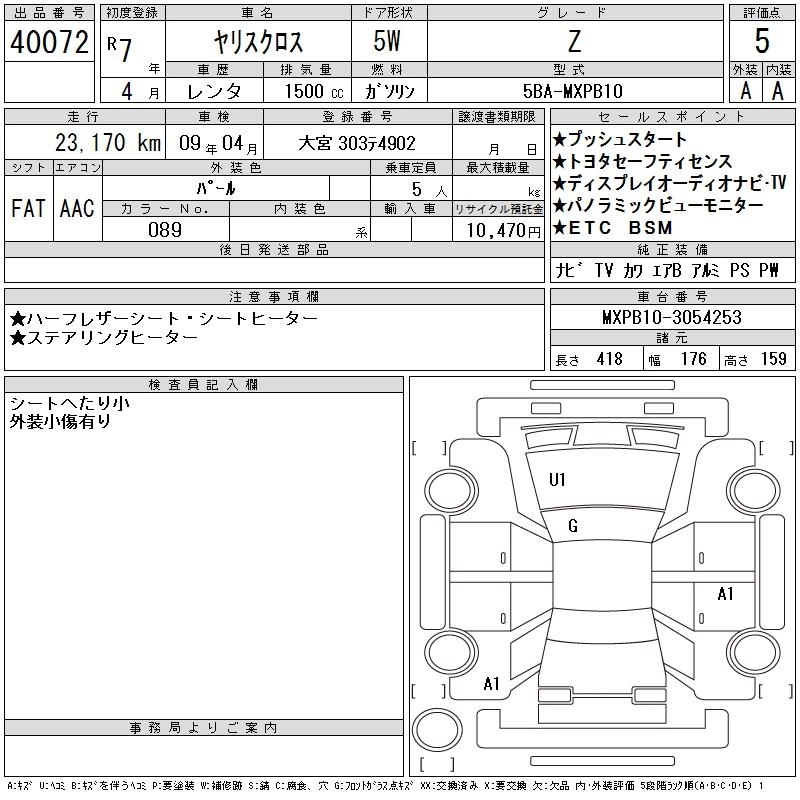
Task: Click the car name ヤリスクロス field
Action: (x=258, y=43)
